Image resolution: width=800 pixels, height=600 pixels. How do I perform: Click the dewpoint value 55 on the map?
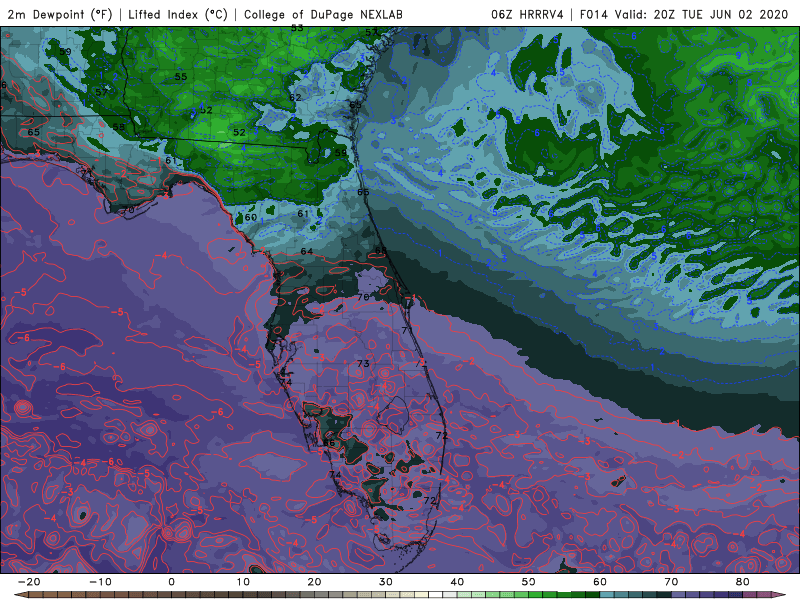(x=181, y=77)
